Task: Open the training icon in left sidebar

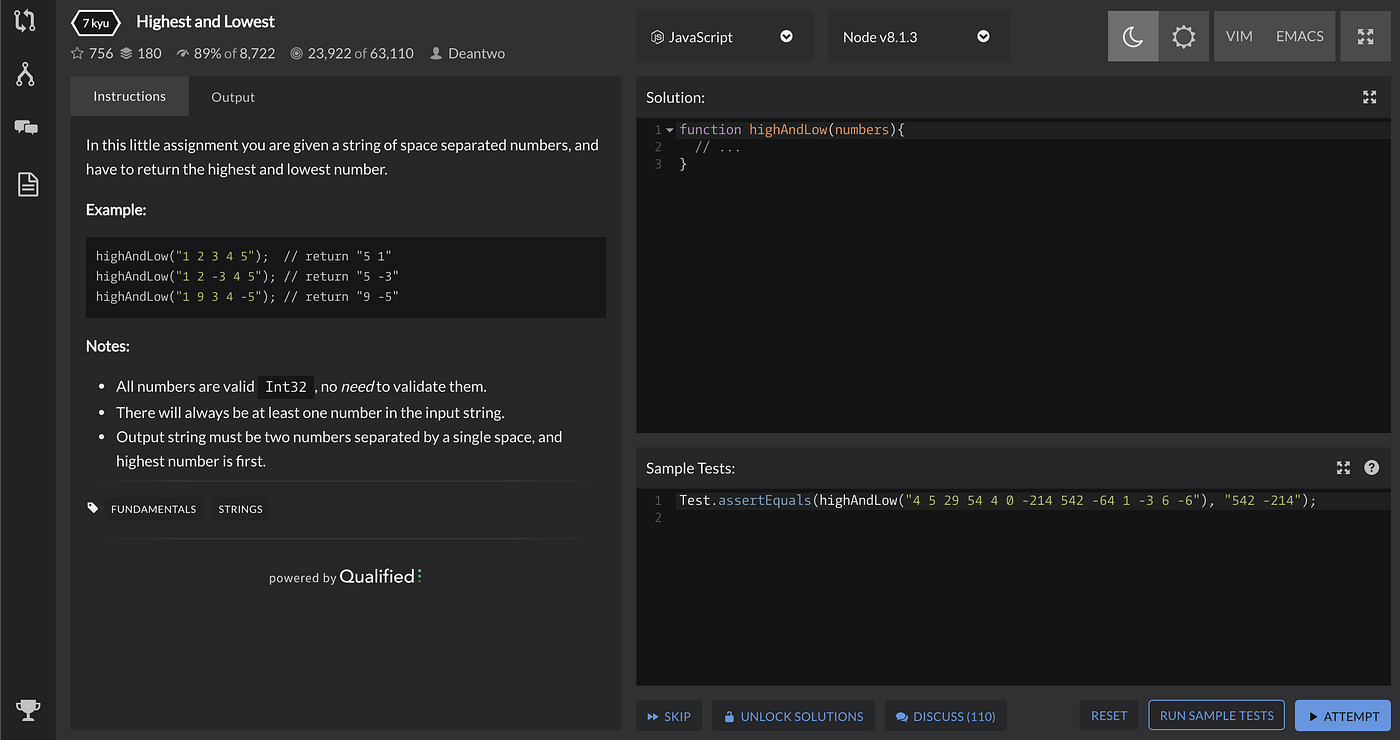Action: pyautogui.click(x=26, y=20)
